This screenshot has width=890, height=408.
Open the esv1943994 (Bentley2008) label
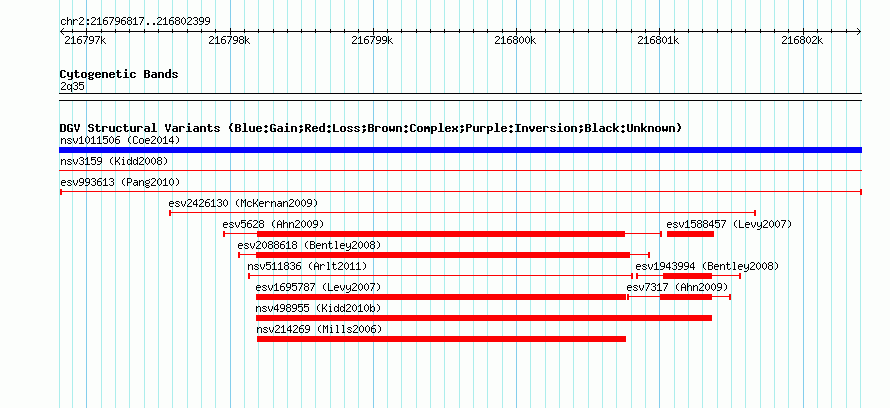pyautogui.click(x=707, y=266)
